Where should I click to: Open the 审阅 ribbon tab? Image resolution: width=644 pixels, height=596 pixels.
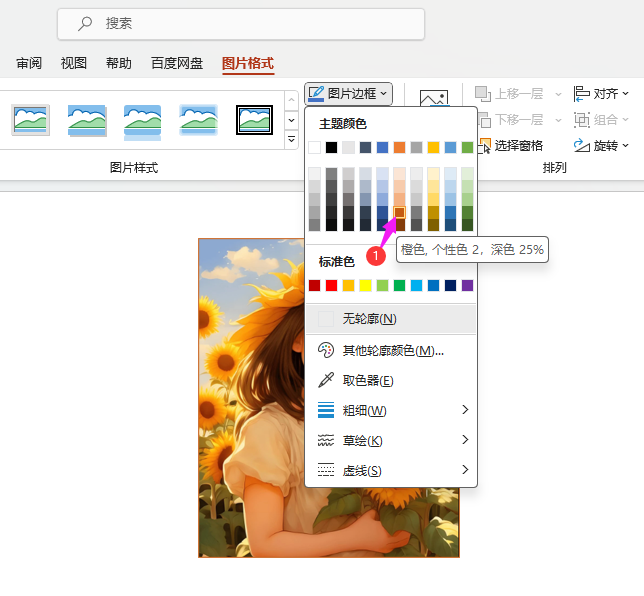point(29,63)
